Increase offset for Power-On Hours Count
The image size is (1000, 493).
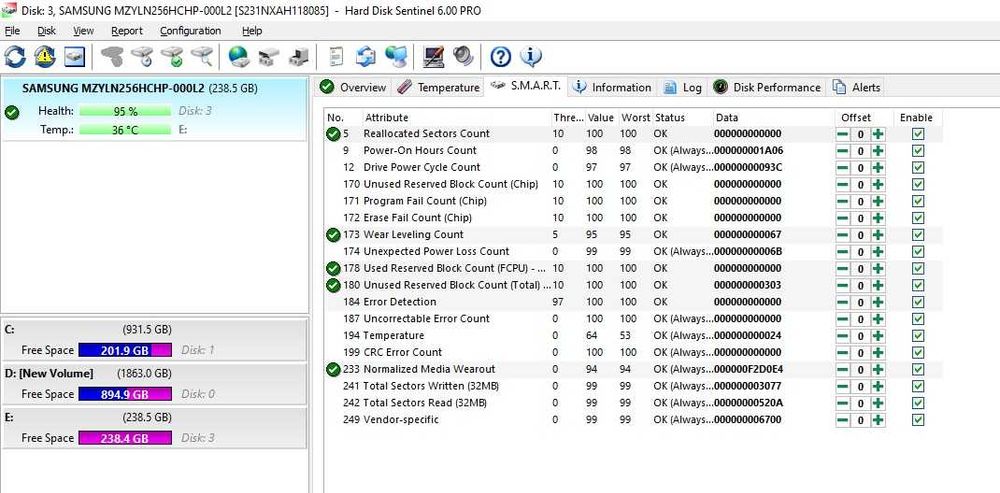click(x=878, y=151)
